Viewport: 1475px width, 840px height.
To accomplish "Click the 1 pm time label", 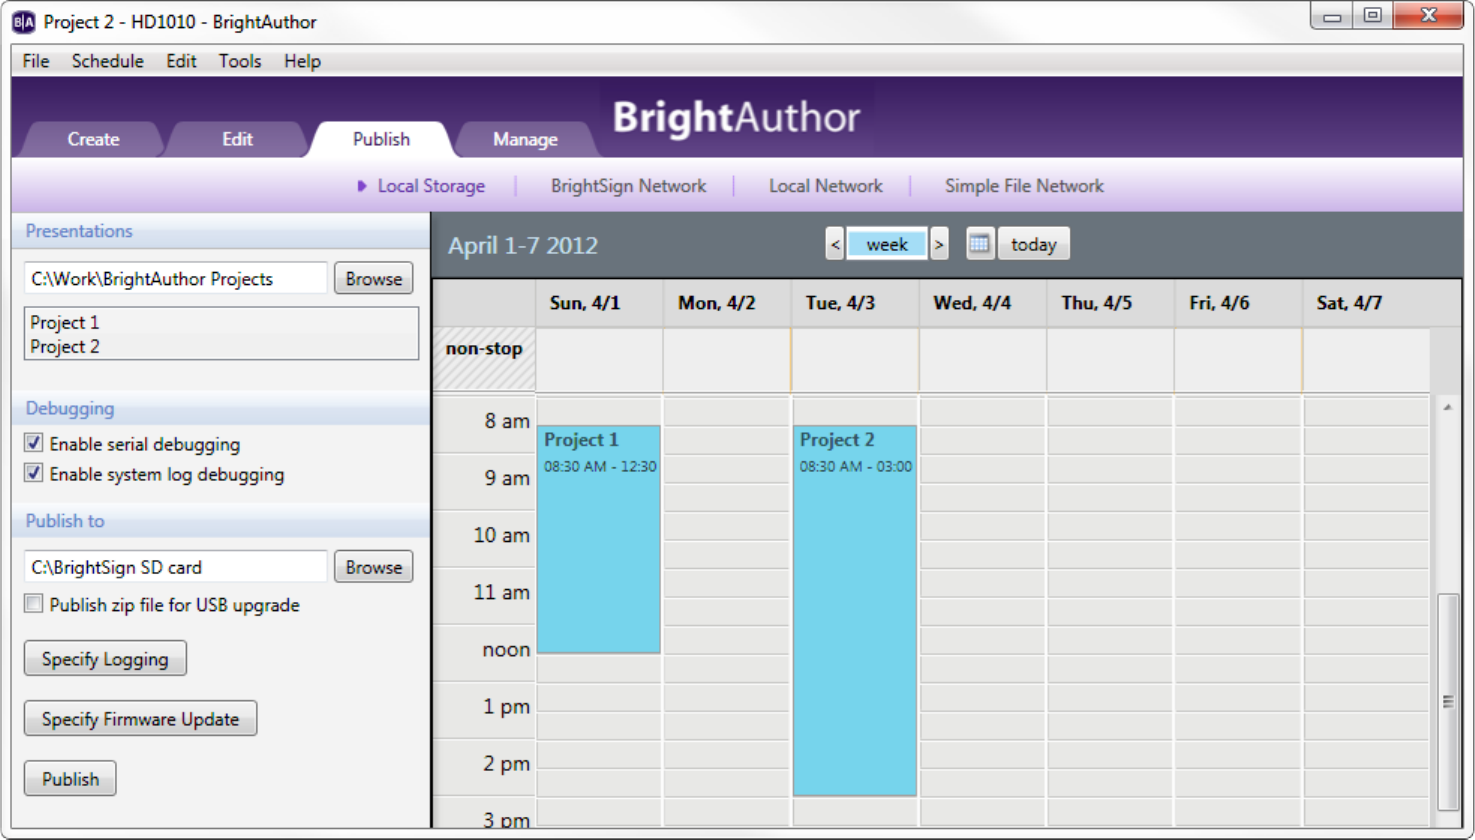I will 507,707.
